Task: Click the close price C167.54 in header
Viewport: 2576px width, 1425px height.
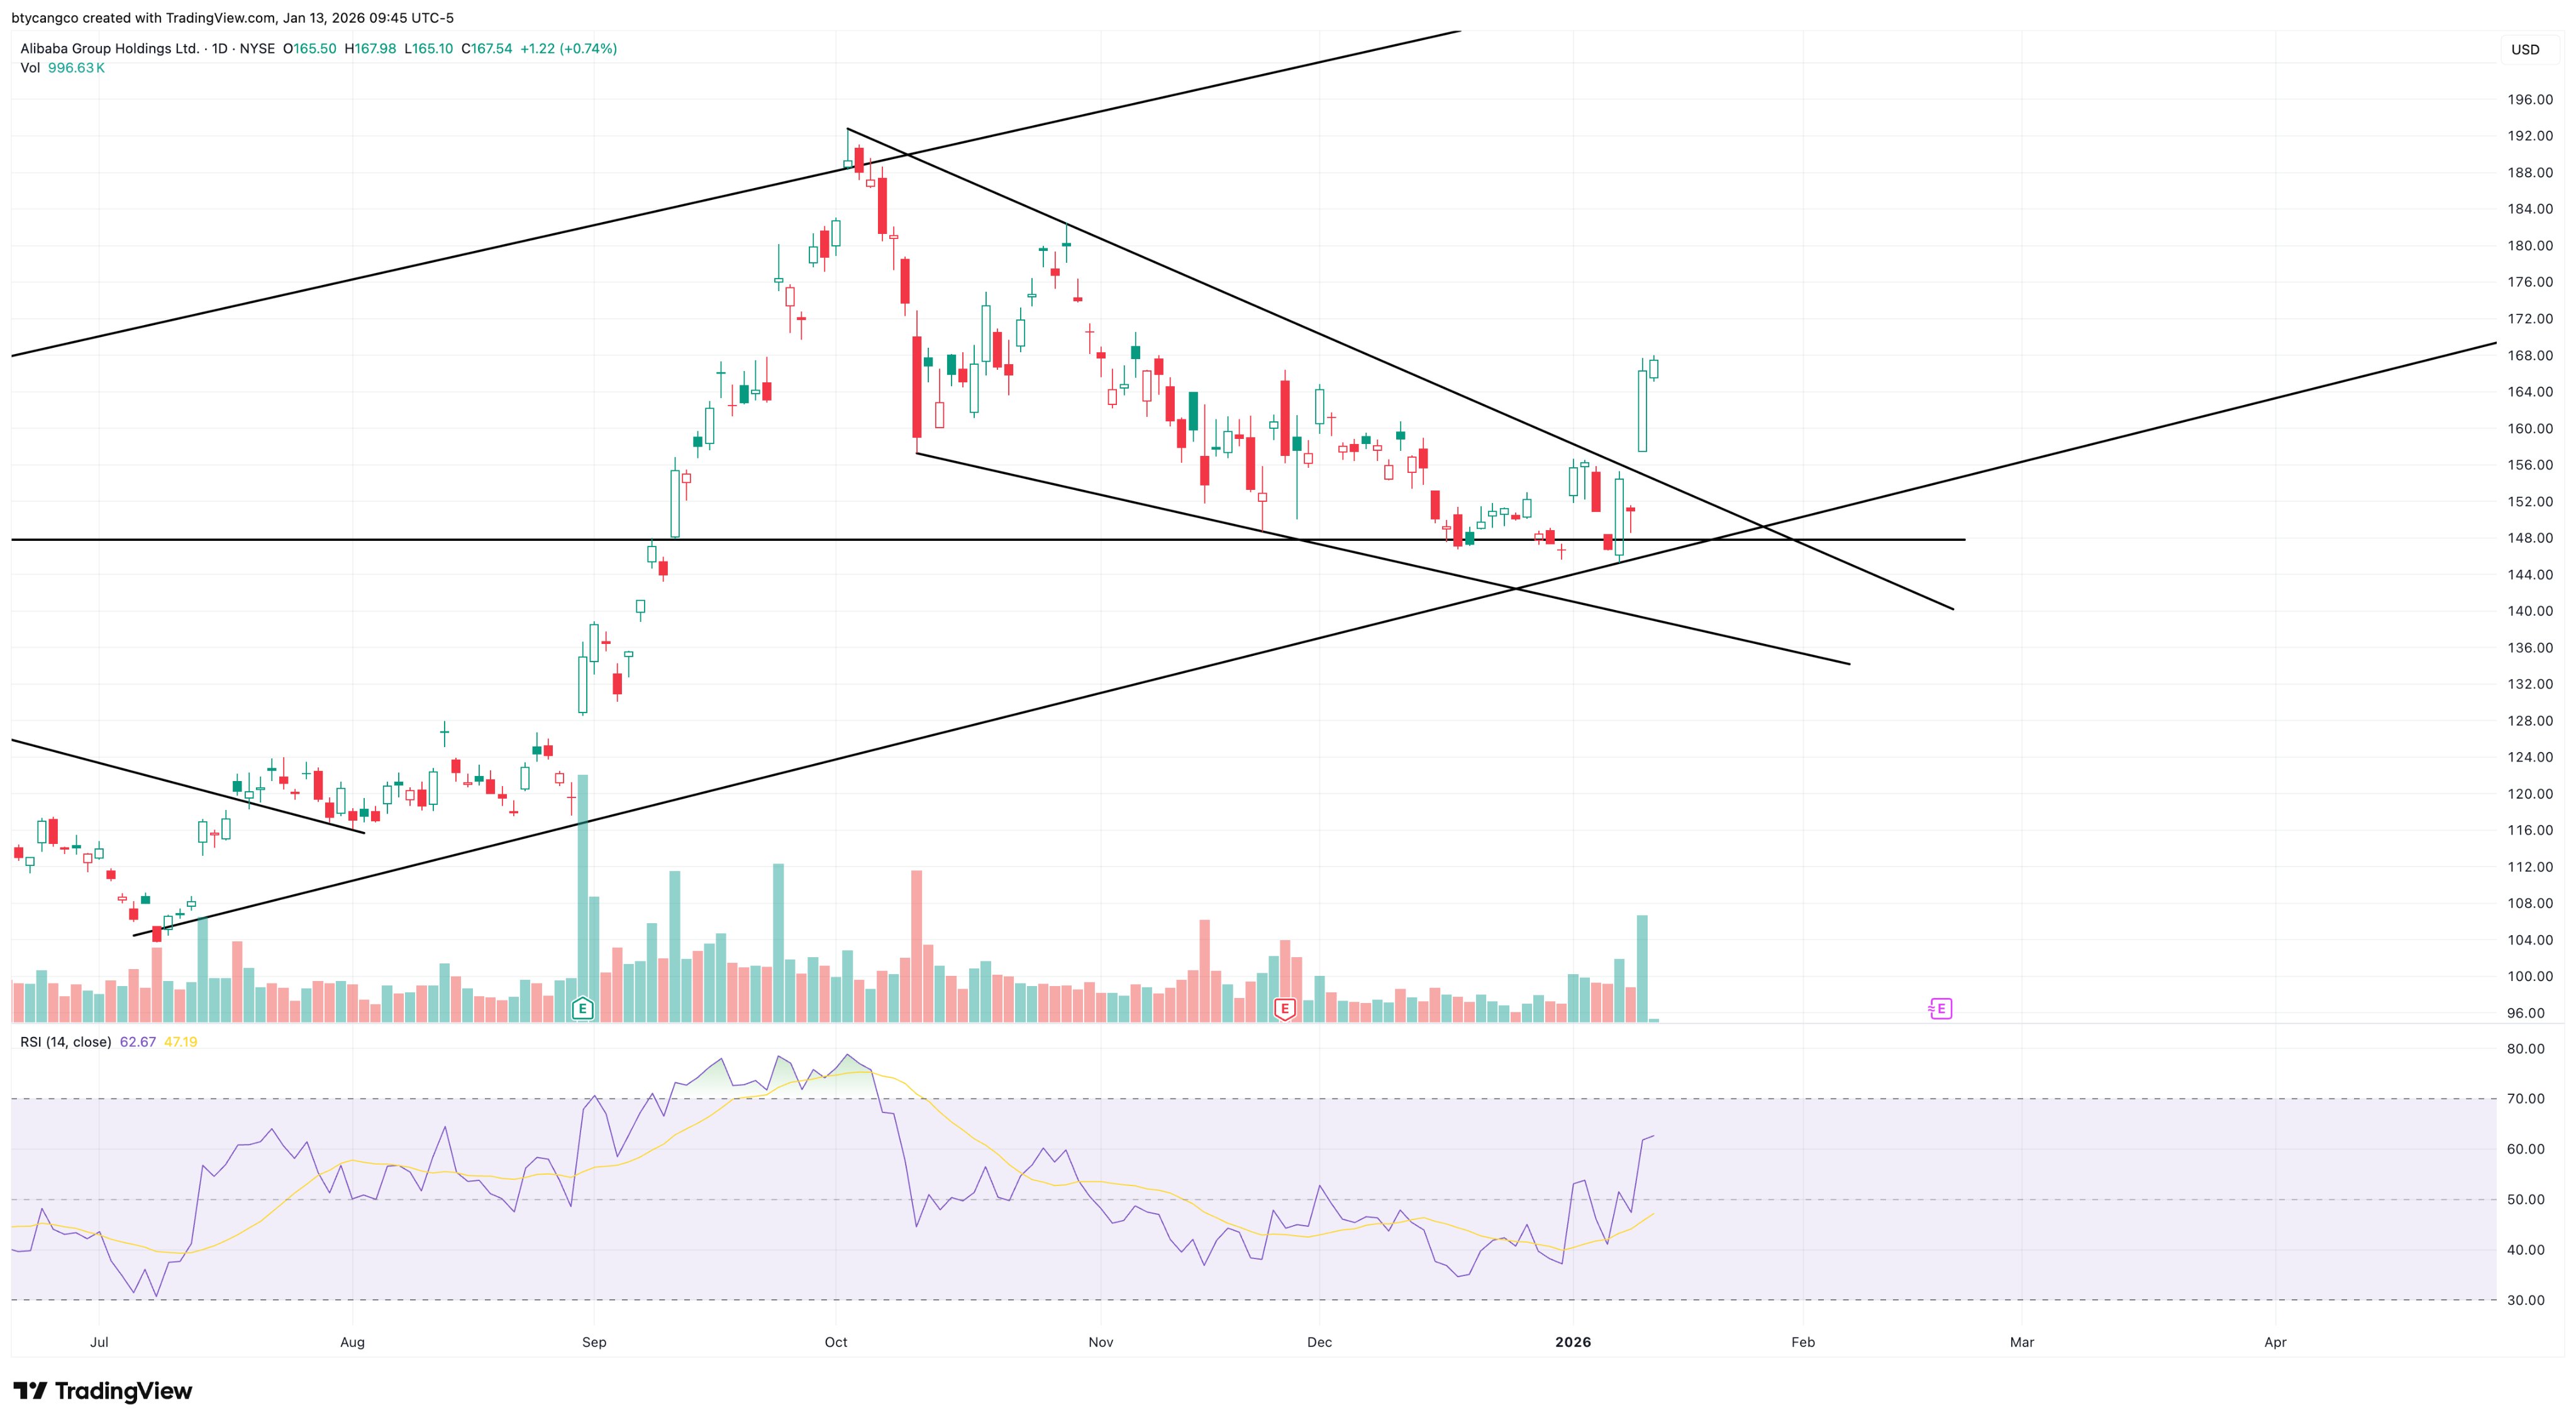Action: pos(486,48)
